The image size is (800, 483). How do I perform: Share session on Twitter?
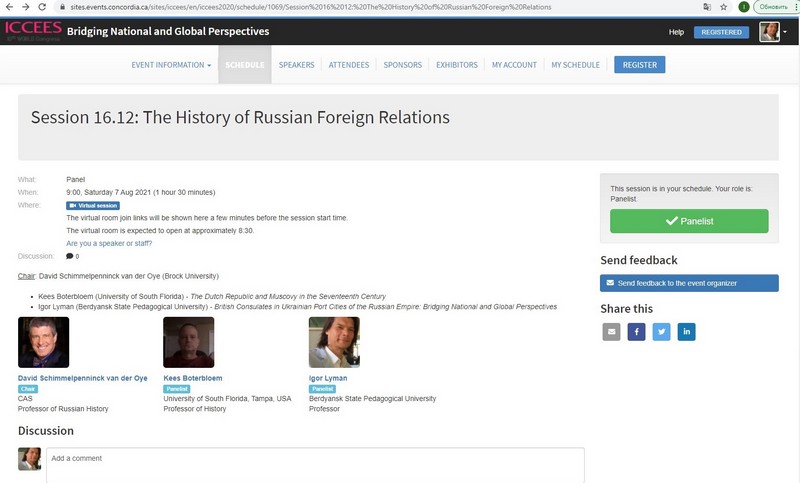pyautogui.click(x=661, y=331)
